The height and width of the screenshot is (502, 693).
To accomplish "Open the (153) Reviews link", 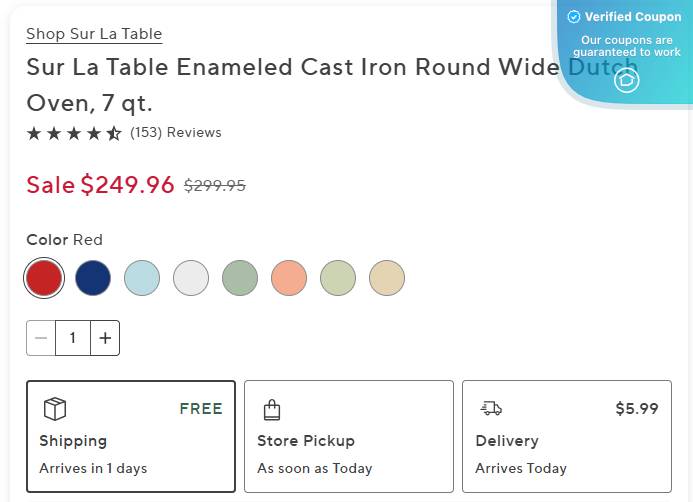I will [176, 133].
